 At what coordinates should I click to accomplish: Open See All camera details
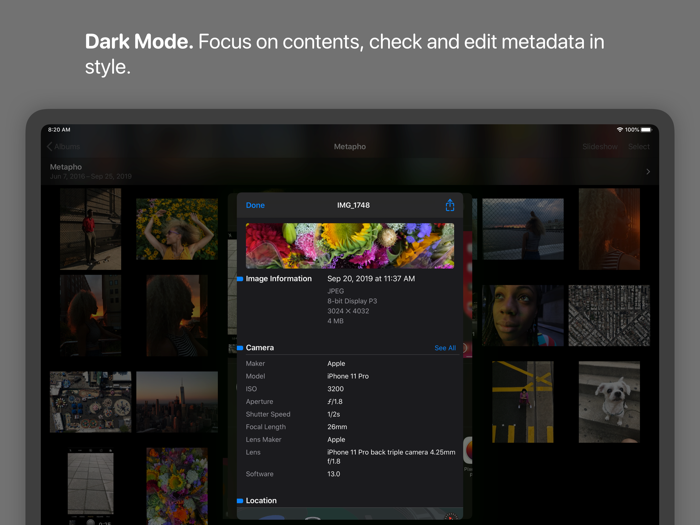coord(445,348)
